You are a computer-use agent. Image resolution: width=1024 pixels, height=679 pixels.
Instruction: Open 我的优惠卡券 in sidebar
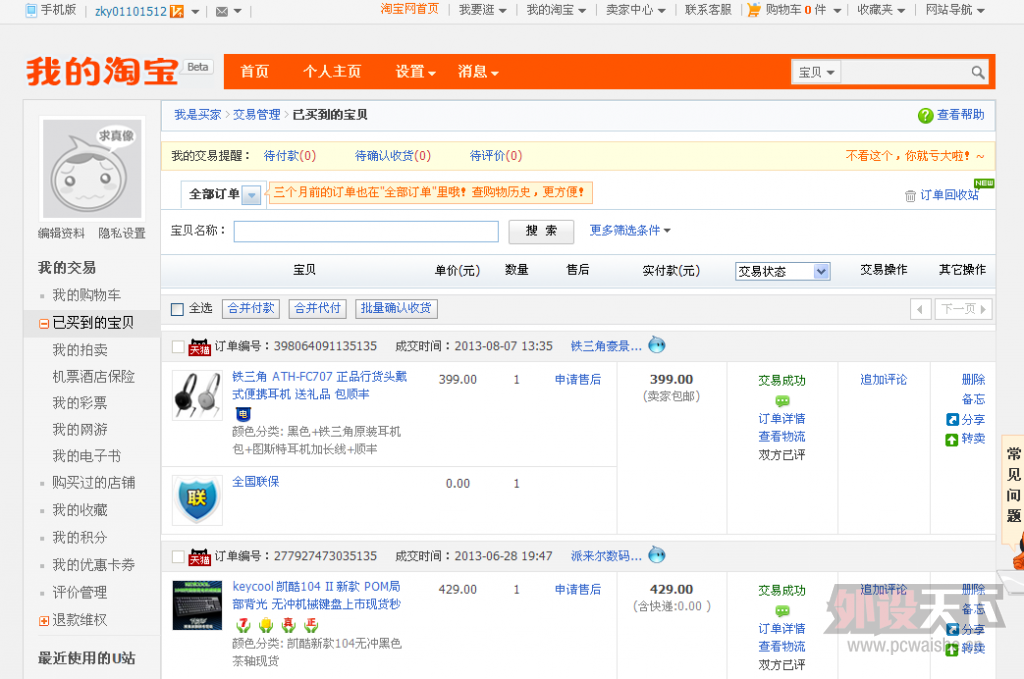pos(93,565)
